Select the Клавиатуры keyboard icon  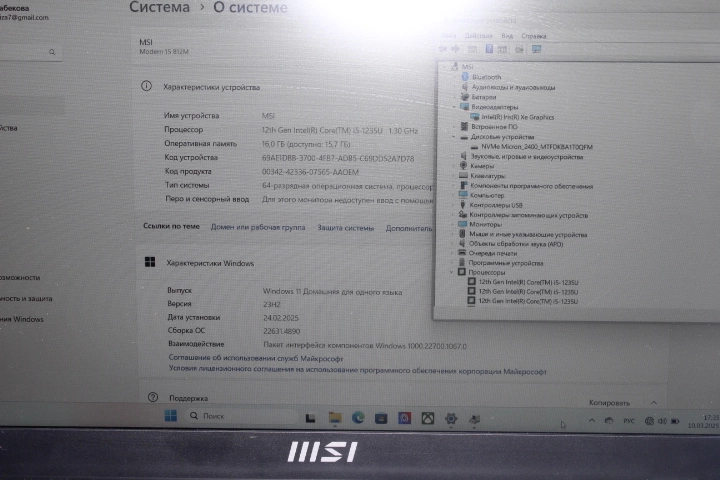point(463,175)
